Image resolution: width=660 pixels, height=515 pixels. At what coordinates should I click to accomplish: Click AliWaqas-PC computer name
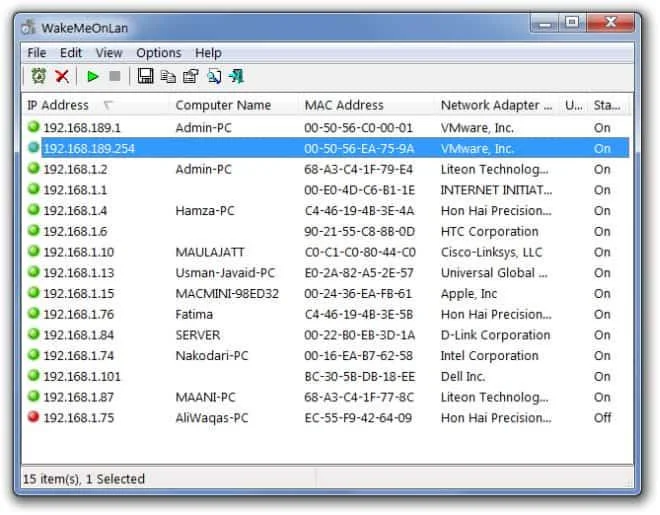(211, 418)
